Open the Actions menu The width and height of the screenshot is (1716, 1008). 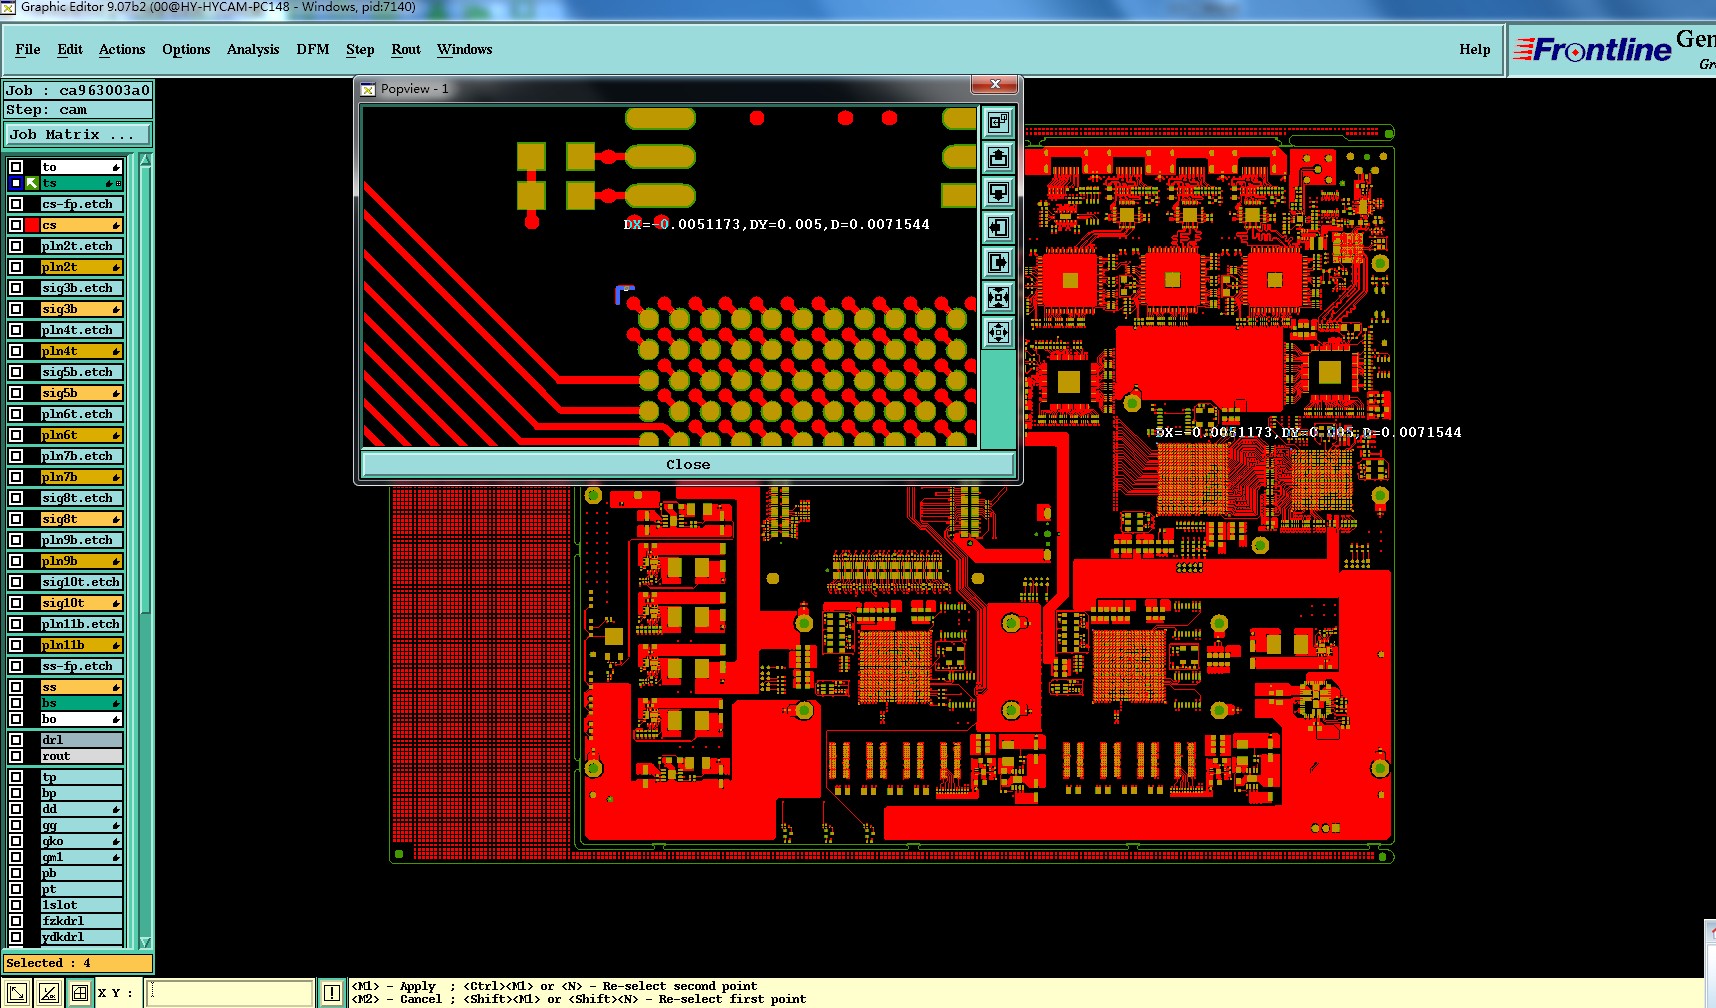(122, 49)
